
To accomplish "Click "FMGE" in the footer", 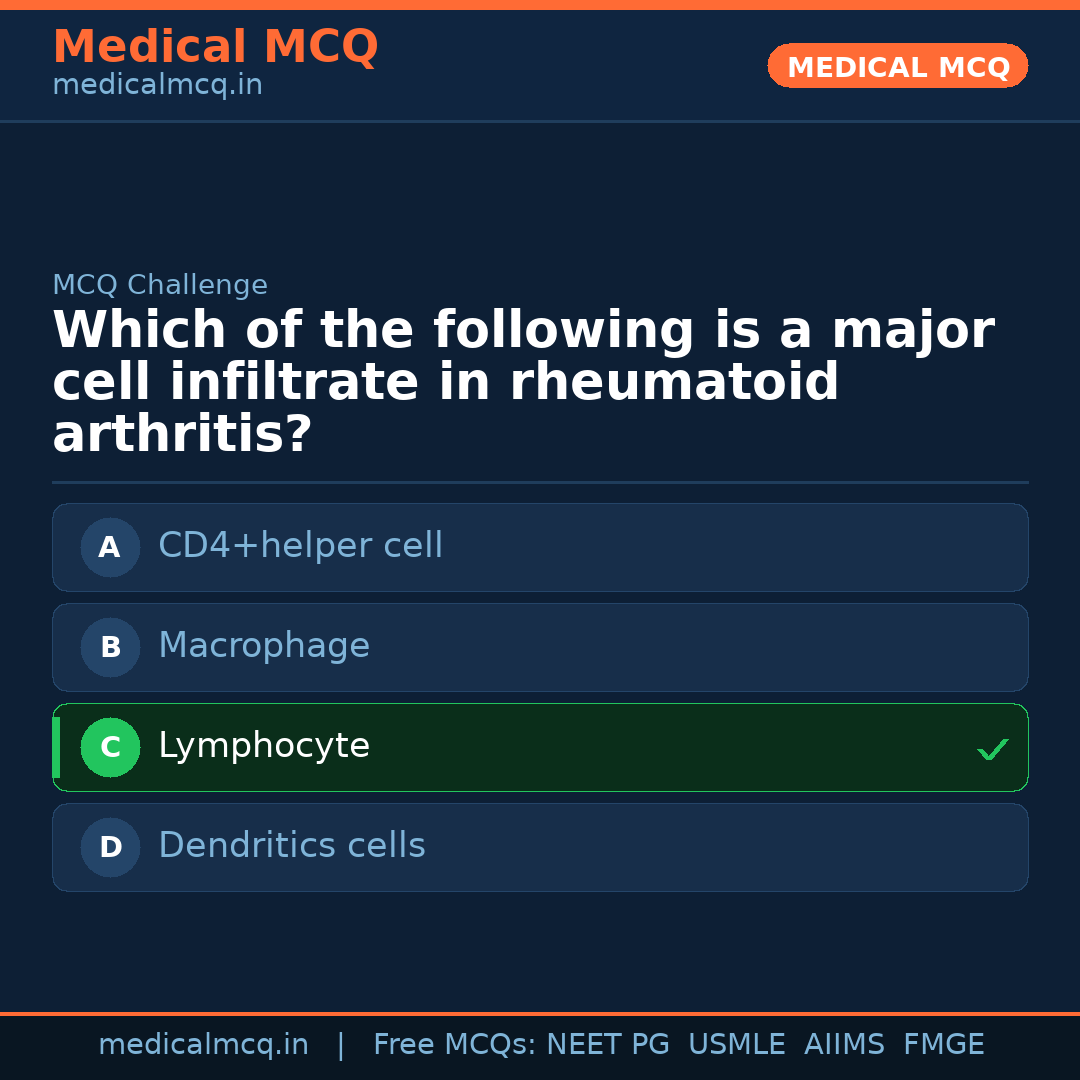I will pos(944,1045).
